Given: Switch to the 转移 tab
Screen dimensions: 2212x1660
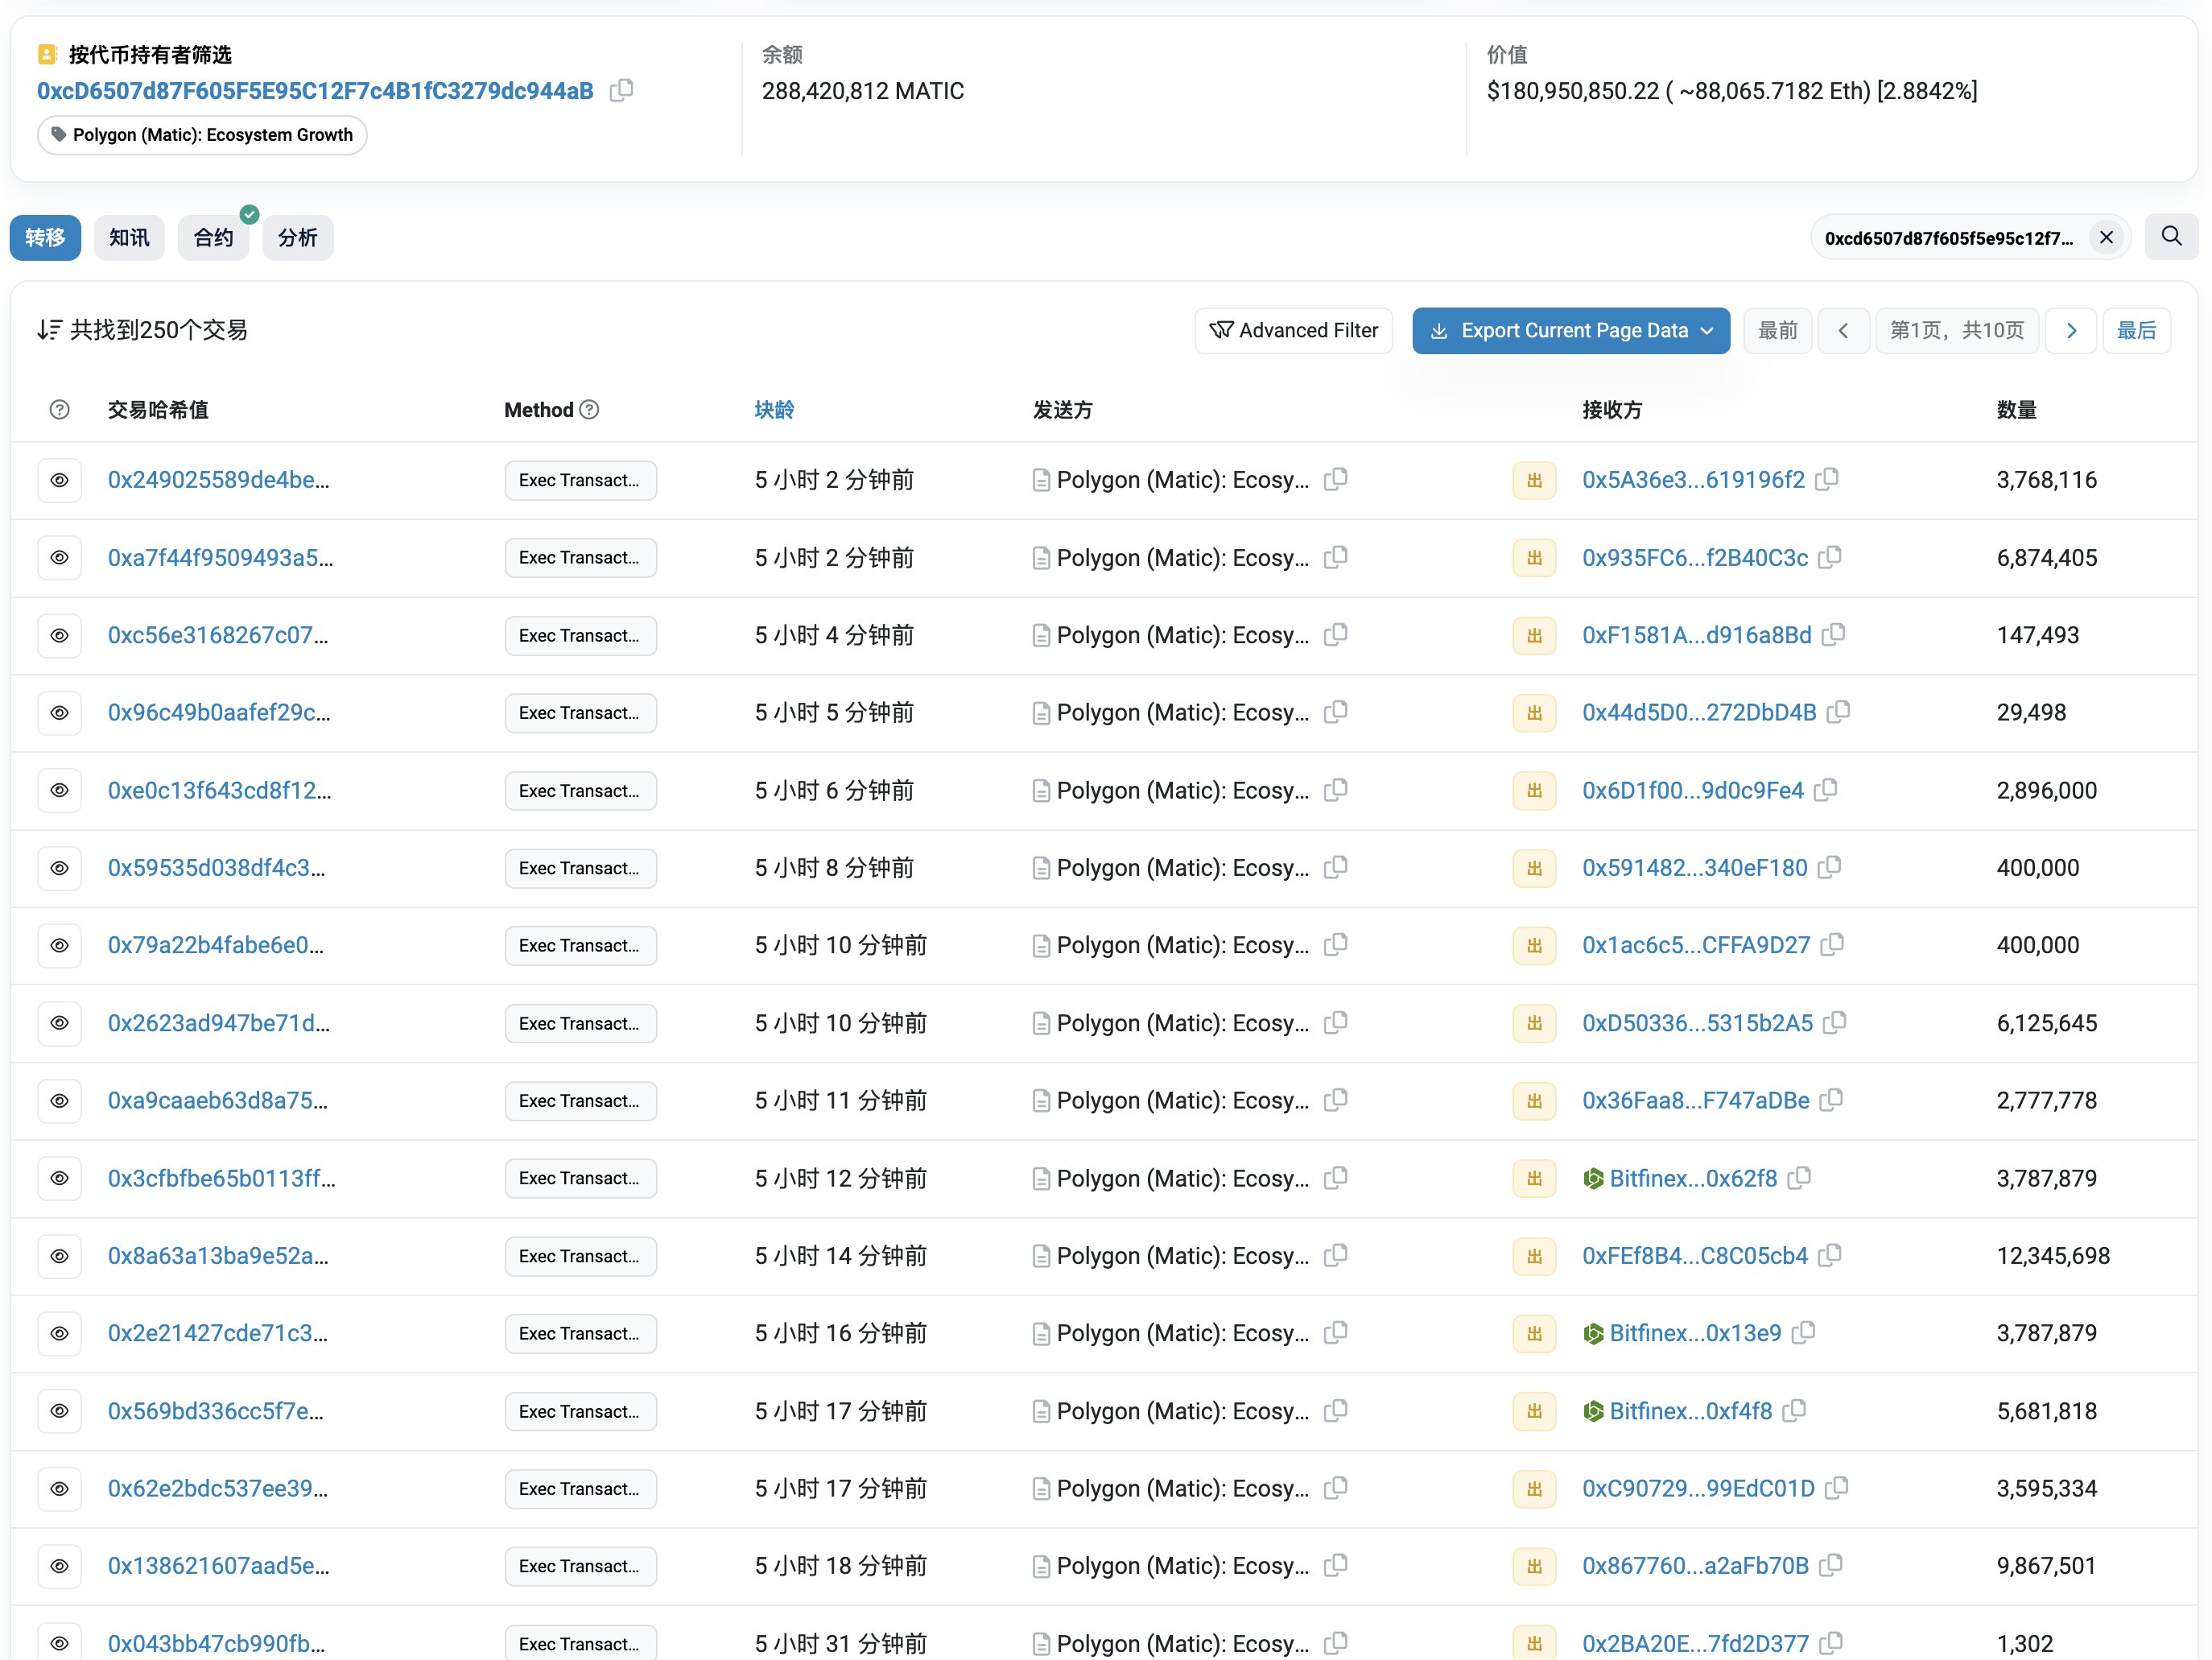Looking at the screenshot, I should (x=45, y=238).
